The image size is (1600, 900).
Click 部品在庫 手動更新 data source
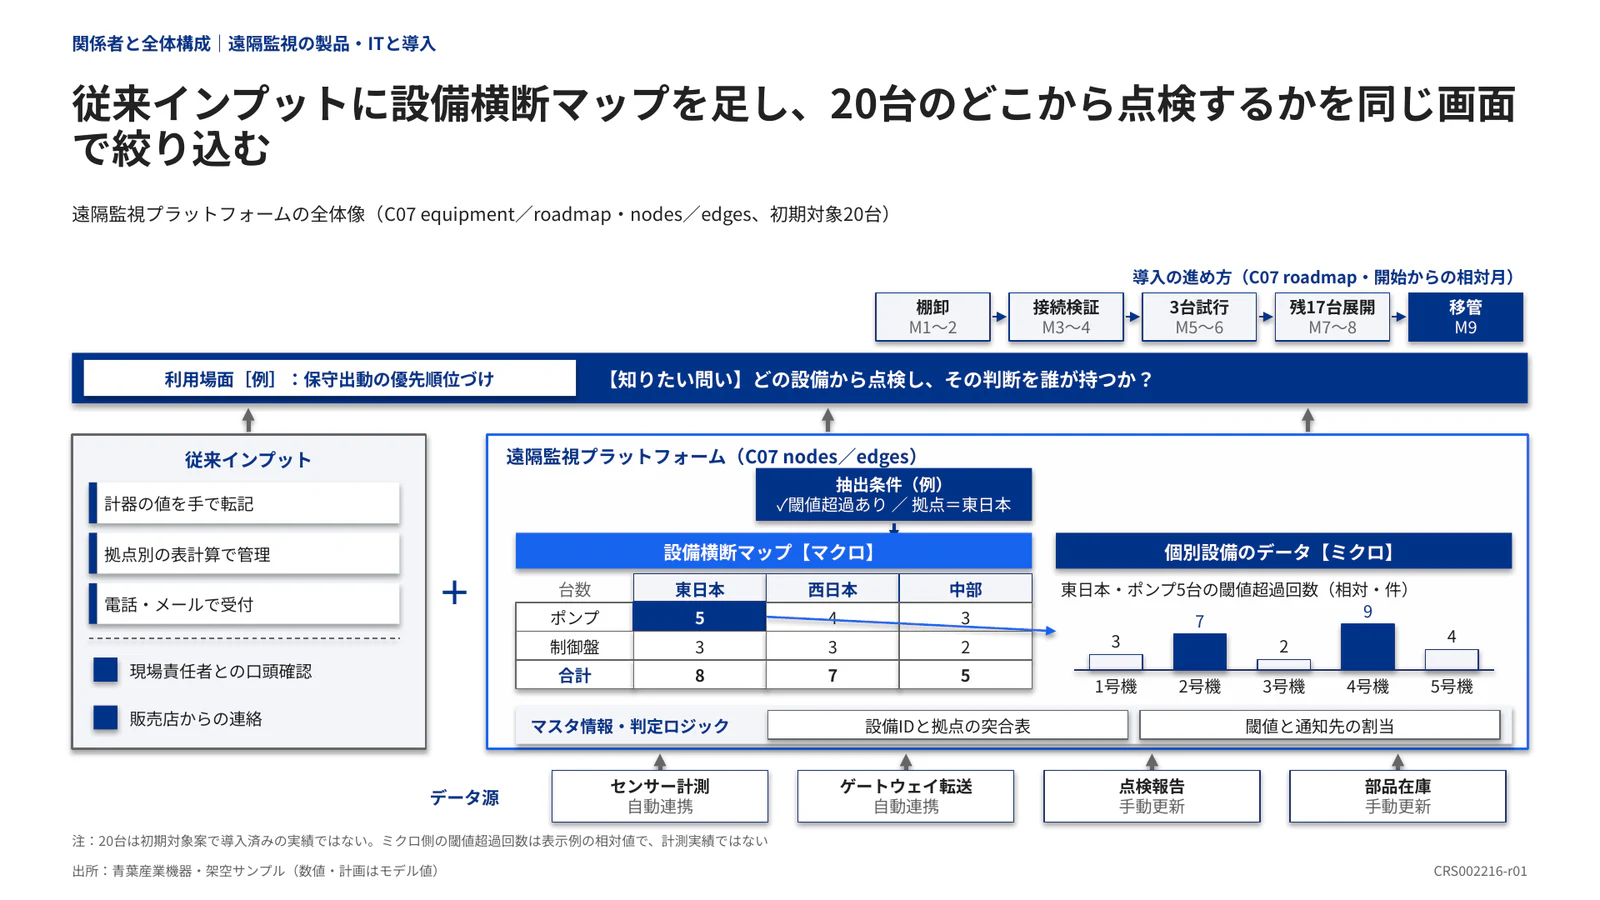1397,796
